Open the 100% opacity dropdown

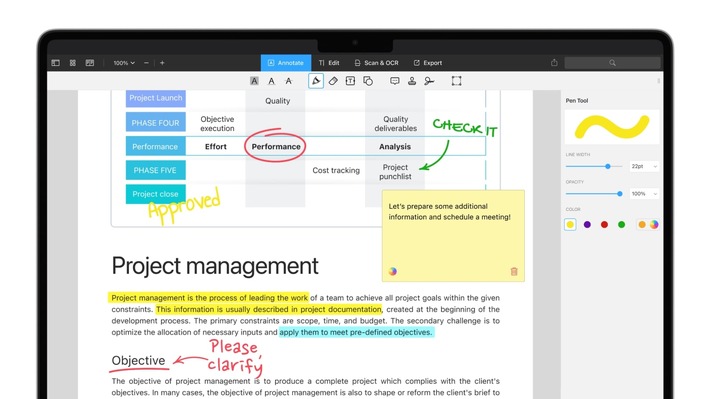(644, 194)
